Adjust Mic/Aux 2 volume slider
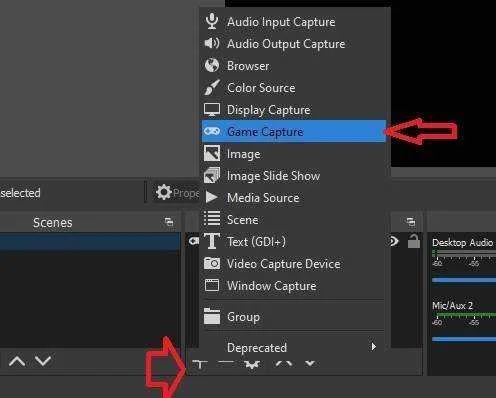This screenshot has width=496, height=398. coord(464,339)
